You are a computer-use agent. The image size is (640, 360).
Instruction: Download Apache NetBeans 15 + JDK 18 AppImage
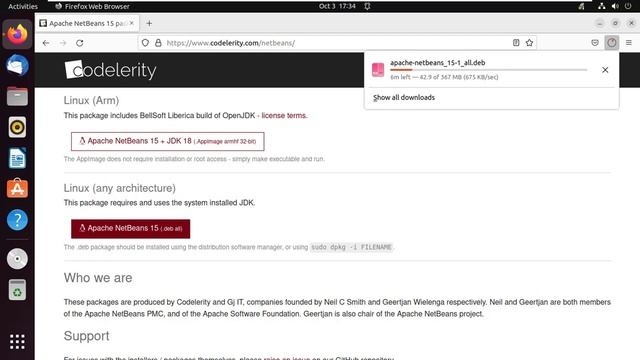167,141
